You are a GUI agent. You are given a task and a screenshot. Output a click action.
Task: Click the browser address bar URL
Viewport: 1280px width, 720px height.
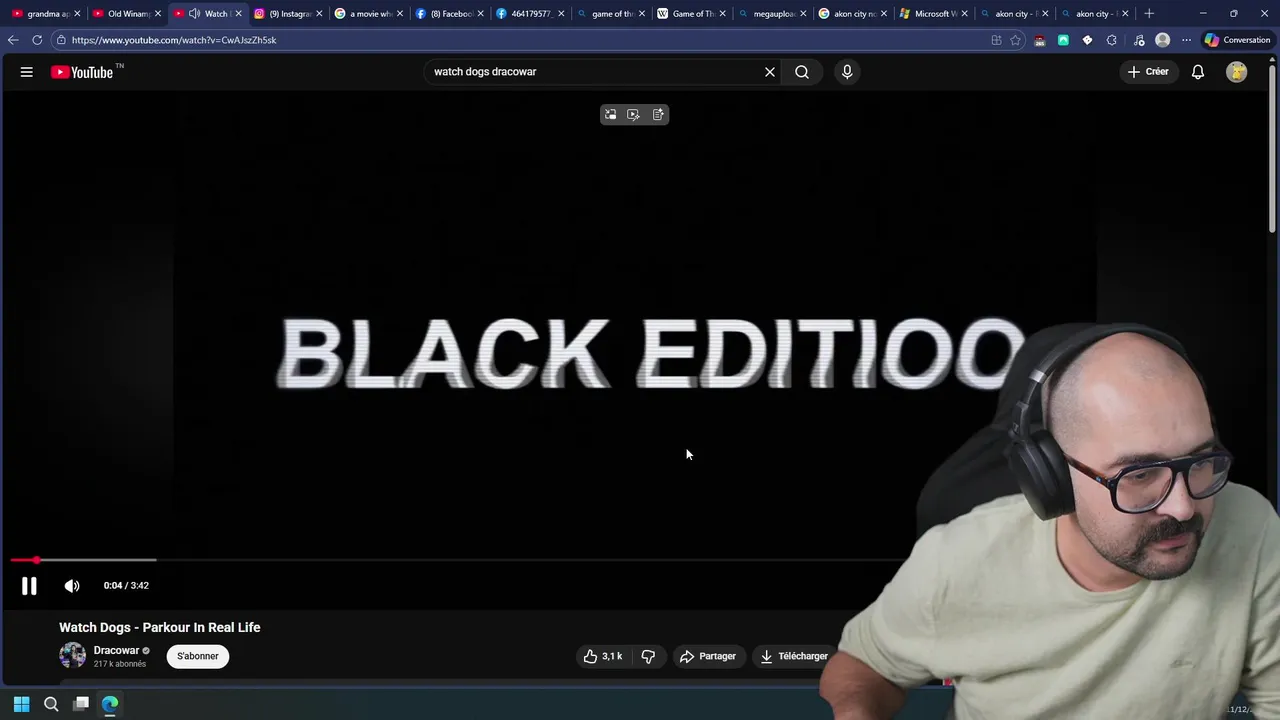click(174, 40)
